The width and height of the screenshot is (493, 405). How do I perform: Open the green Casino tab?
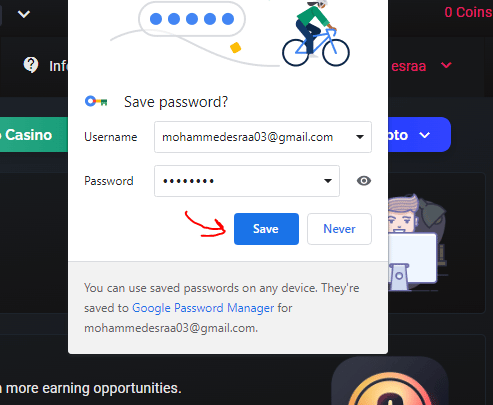34,135
